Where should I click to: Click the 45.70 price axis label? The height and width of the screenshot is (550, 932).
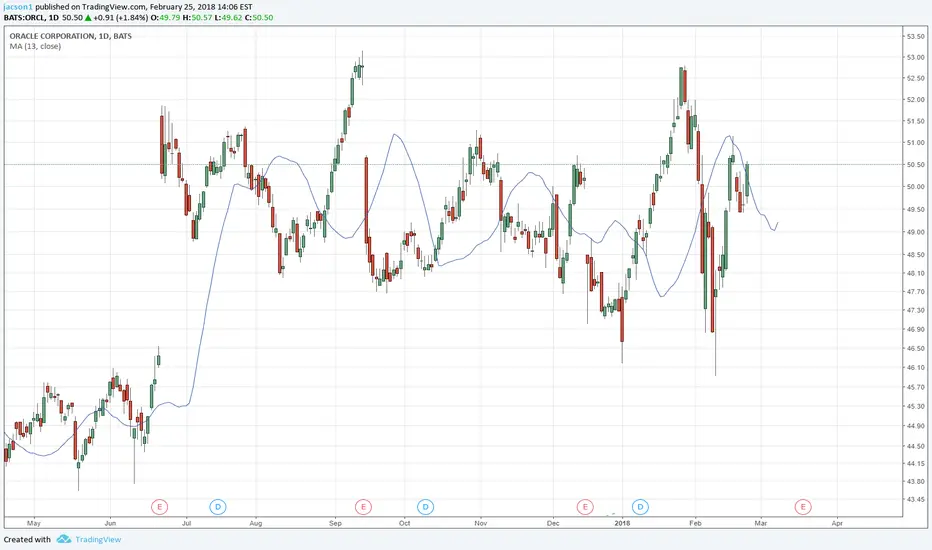[x=915, y=387]
